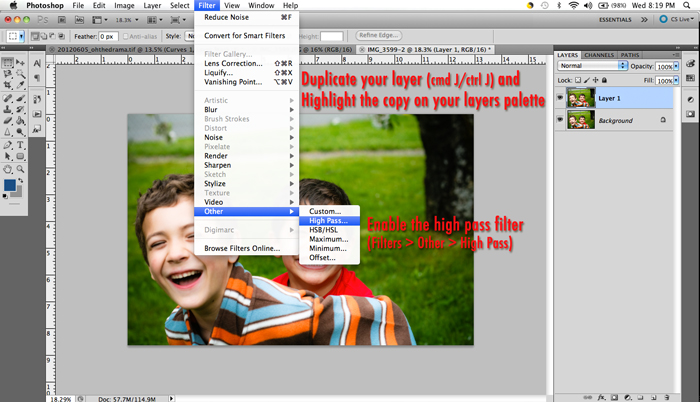Toggle lock all padlock

pyautogui.click(x=604, y=80)
